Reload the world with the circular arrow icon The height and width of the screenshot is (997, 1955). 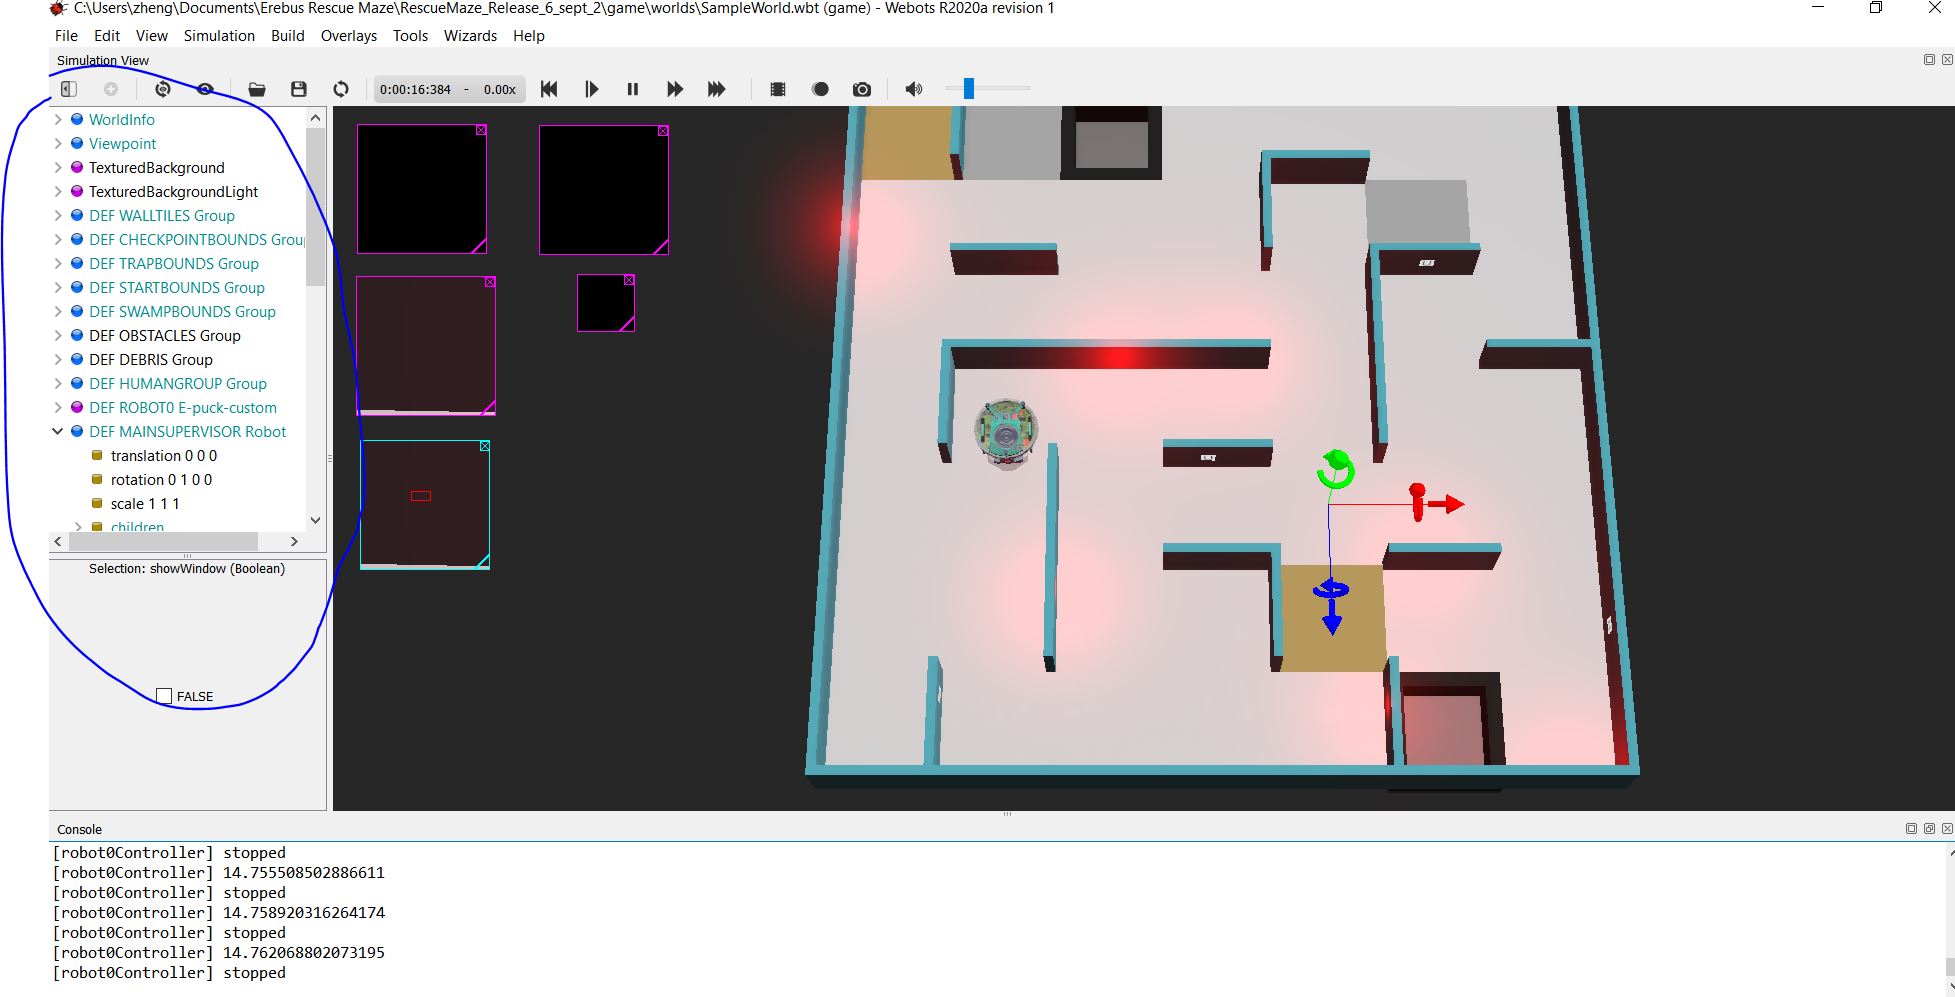point(341,89)
